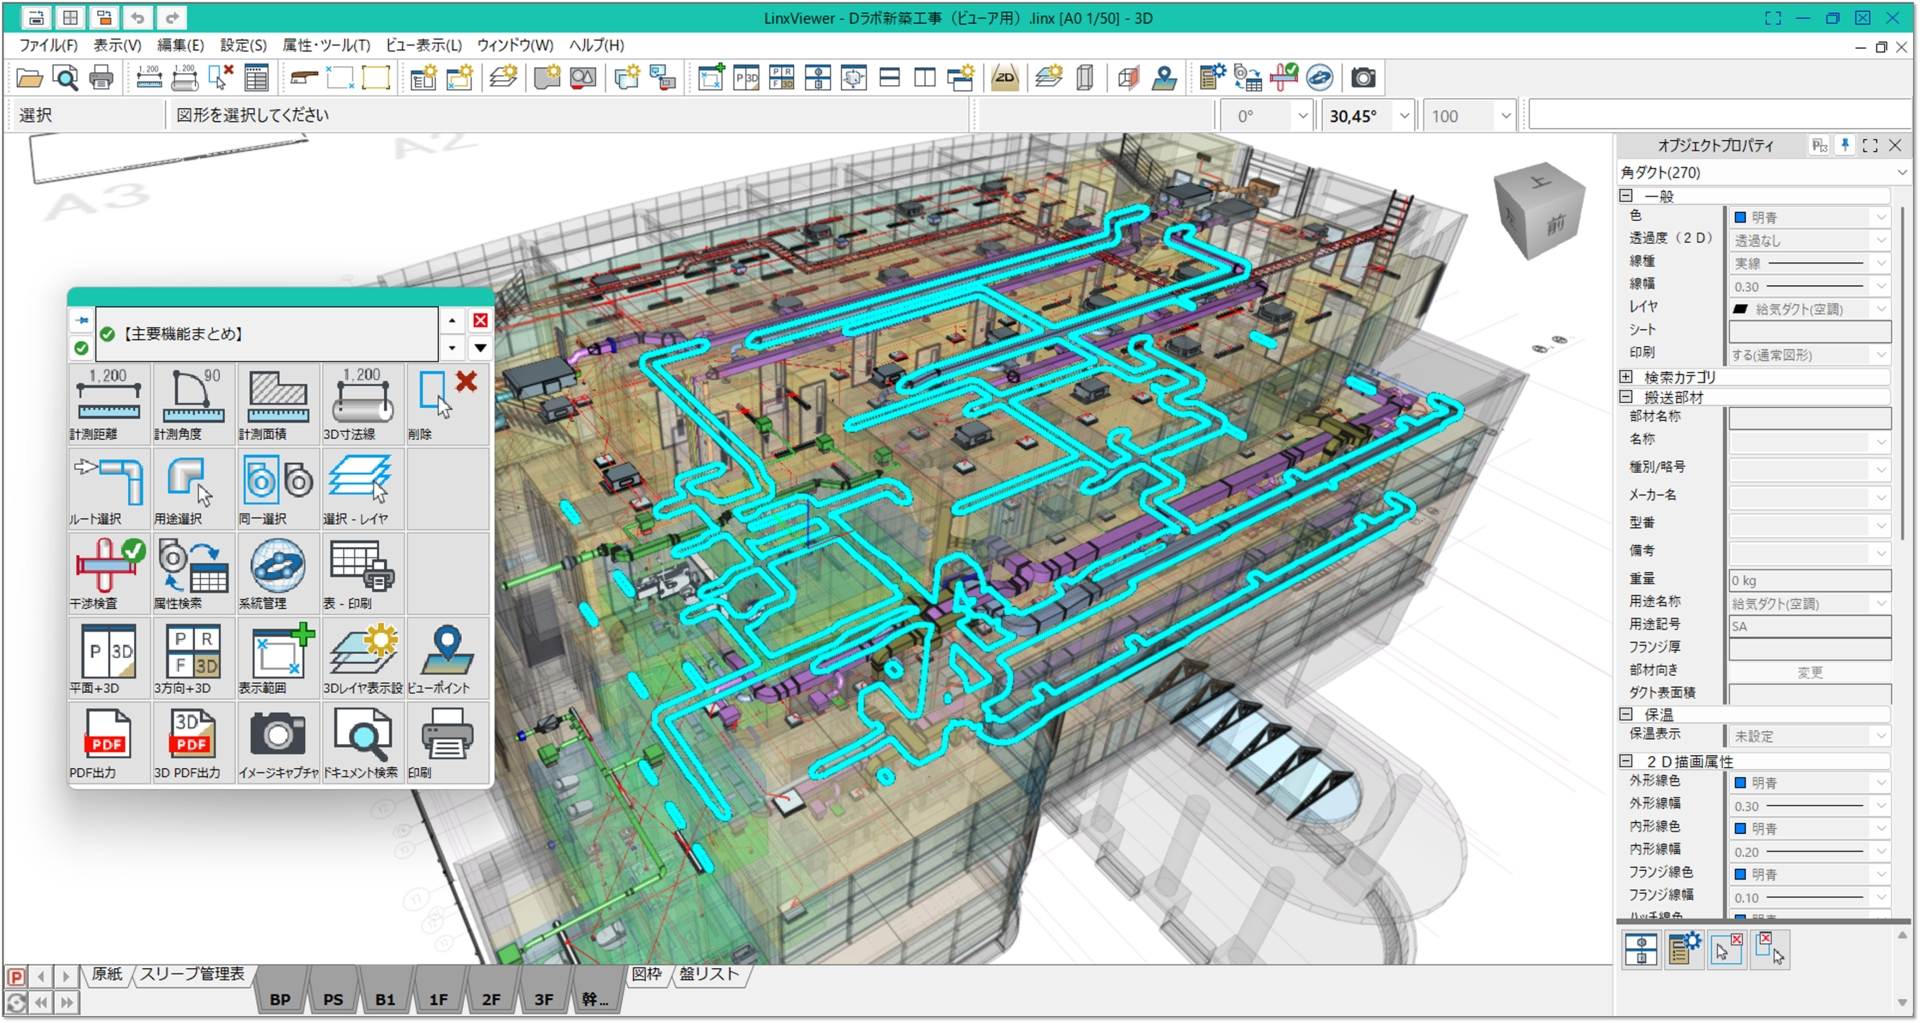This screenshot has height=1023, width=1920.
Task: Click the 3D view orientation cube
Action: 1538,210
